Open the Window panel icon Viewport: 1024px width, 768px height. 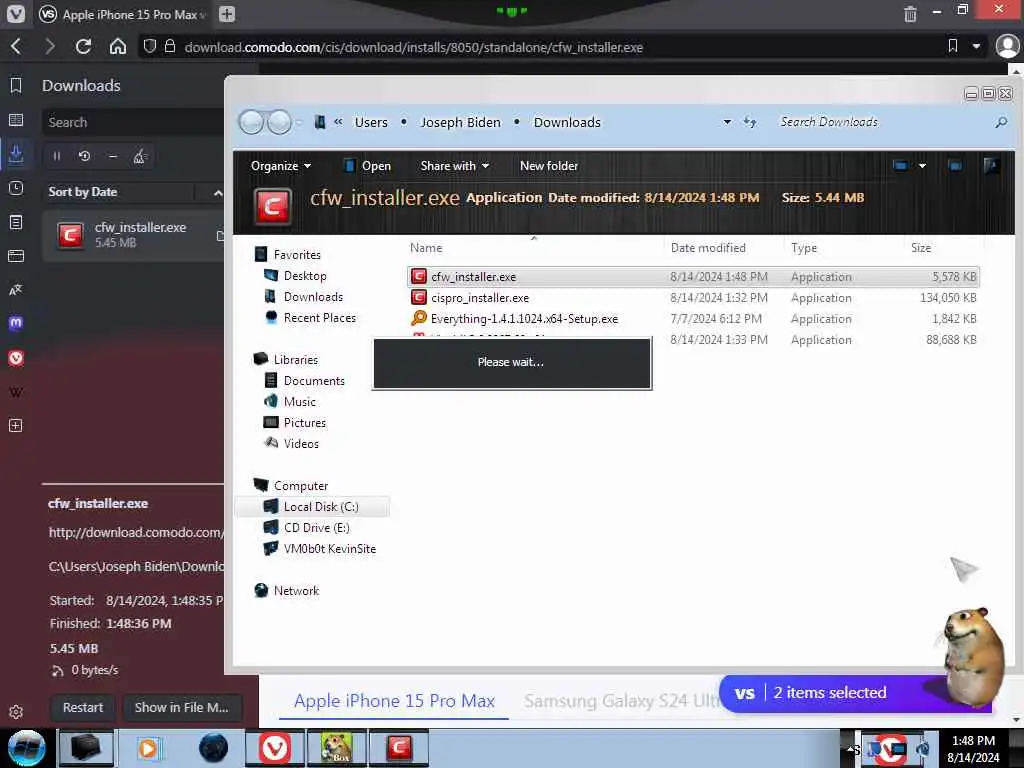pos(16,255)
